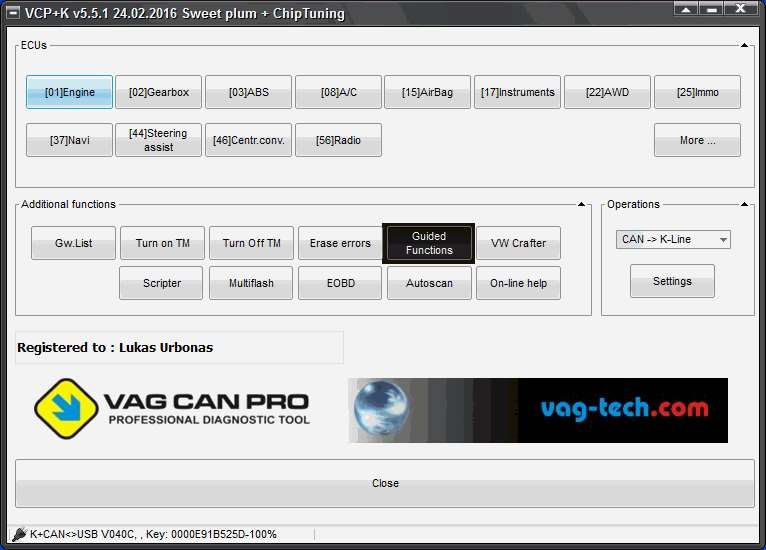Click Erase errors button
The image size is (766, 550).
coord(340,243)
